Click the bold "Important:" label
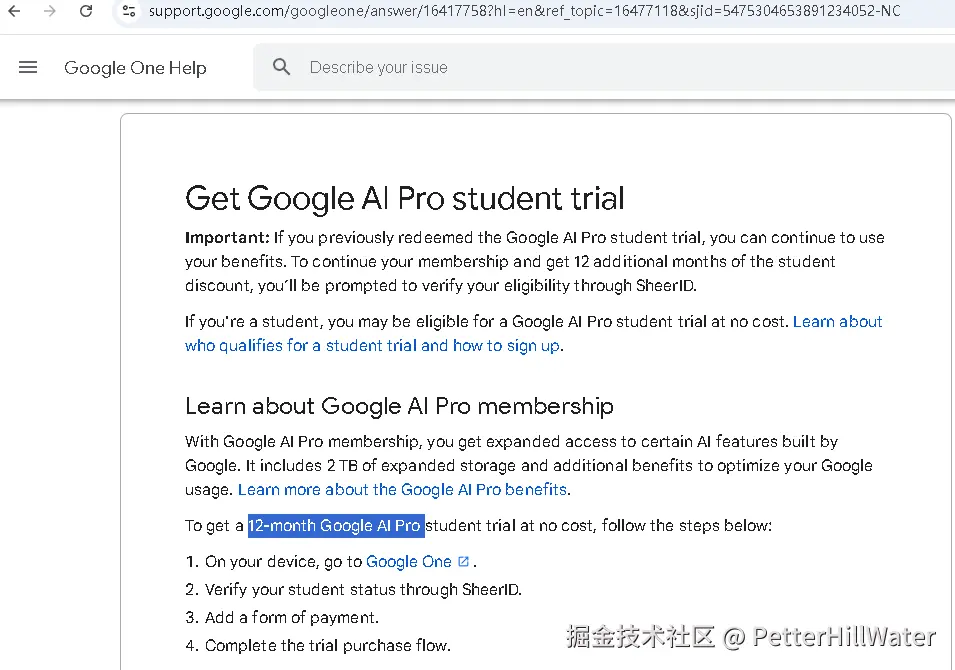Image resolution: width=955 pixels, height=670 pixels. pos(227,238)
